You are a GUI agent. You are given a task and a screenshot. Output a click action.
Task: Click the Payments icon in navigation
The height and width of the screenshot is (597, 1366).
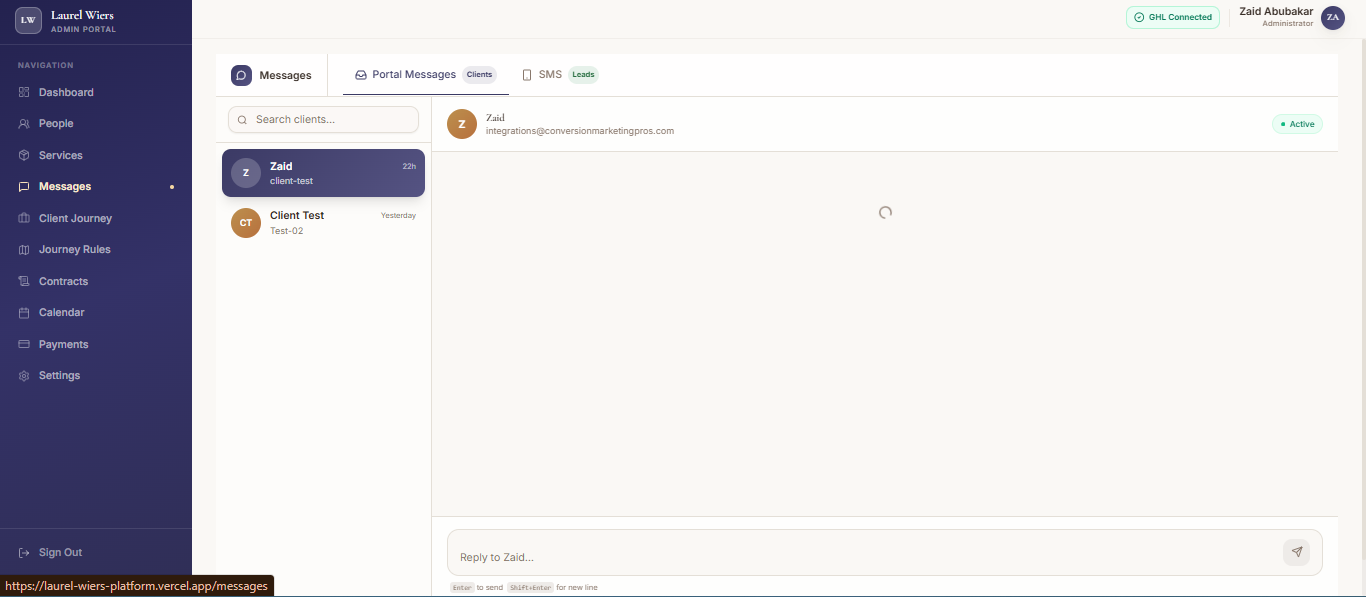pos(22,343)
